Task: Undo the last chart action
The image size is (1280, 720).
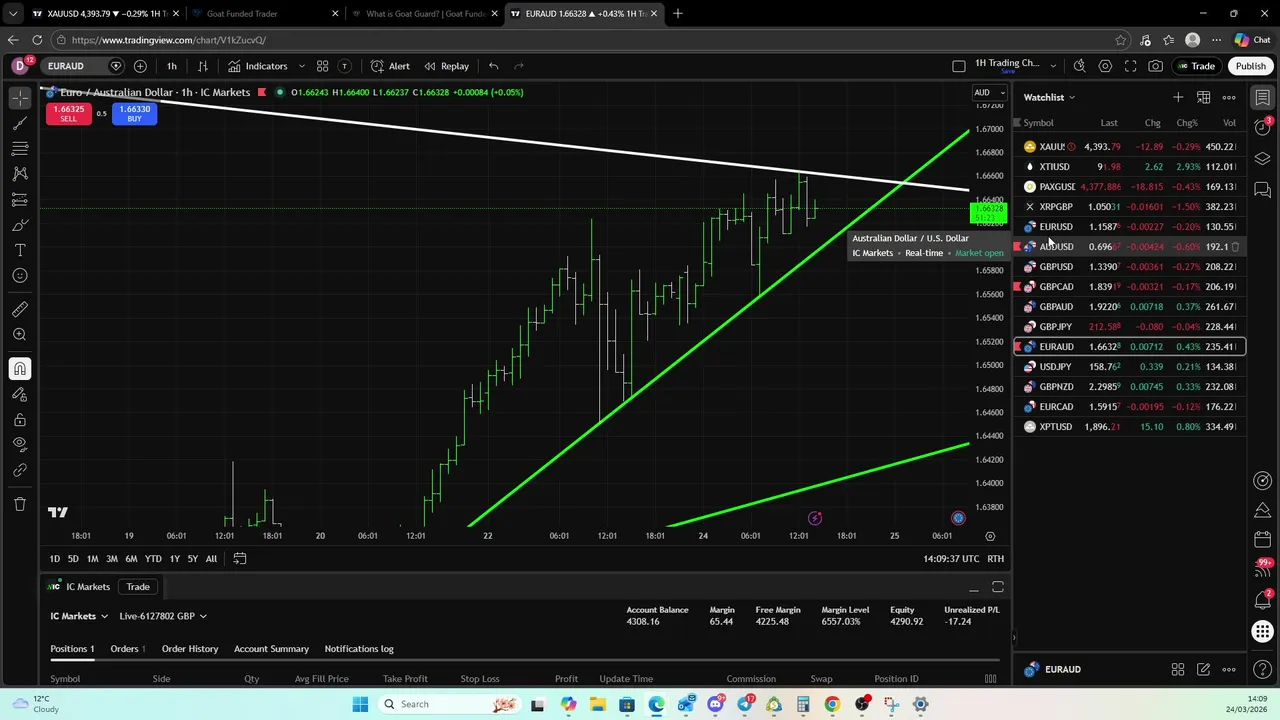Action: 493,66
